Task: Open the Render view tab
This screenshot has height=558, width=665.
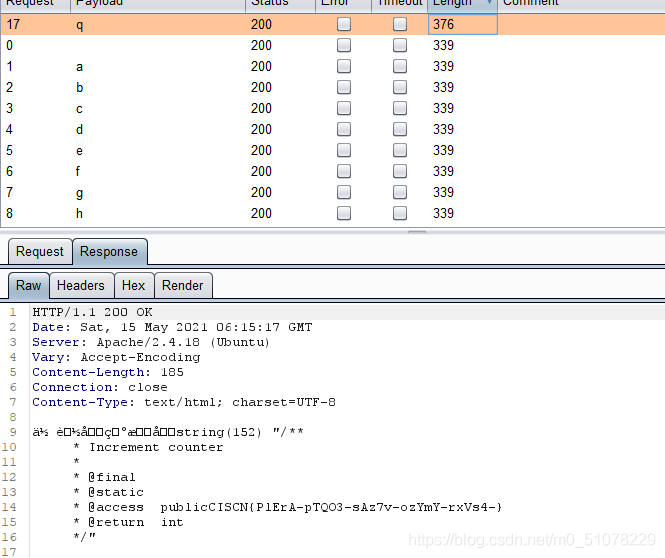Action: point(183,285)
